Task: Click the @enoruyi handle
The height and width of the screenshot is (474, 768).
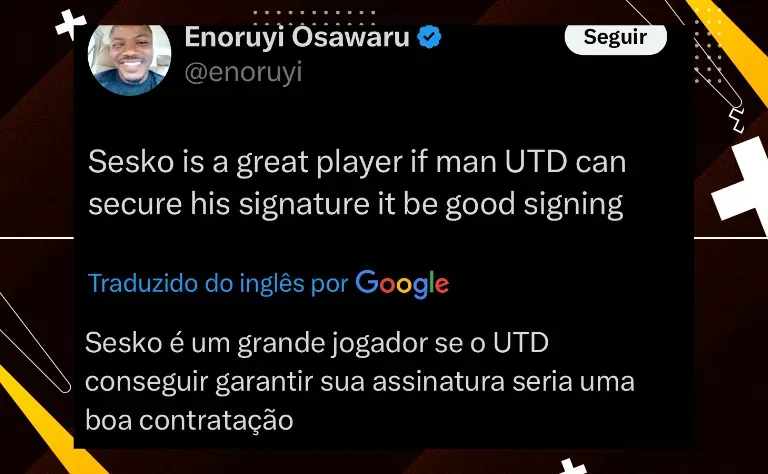Action: 243,72
